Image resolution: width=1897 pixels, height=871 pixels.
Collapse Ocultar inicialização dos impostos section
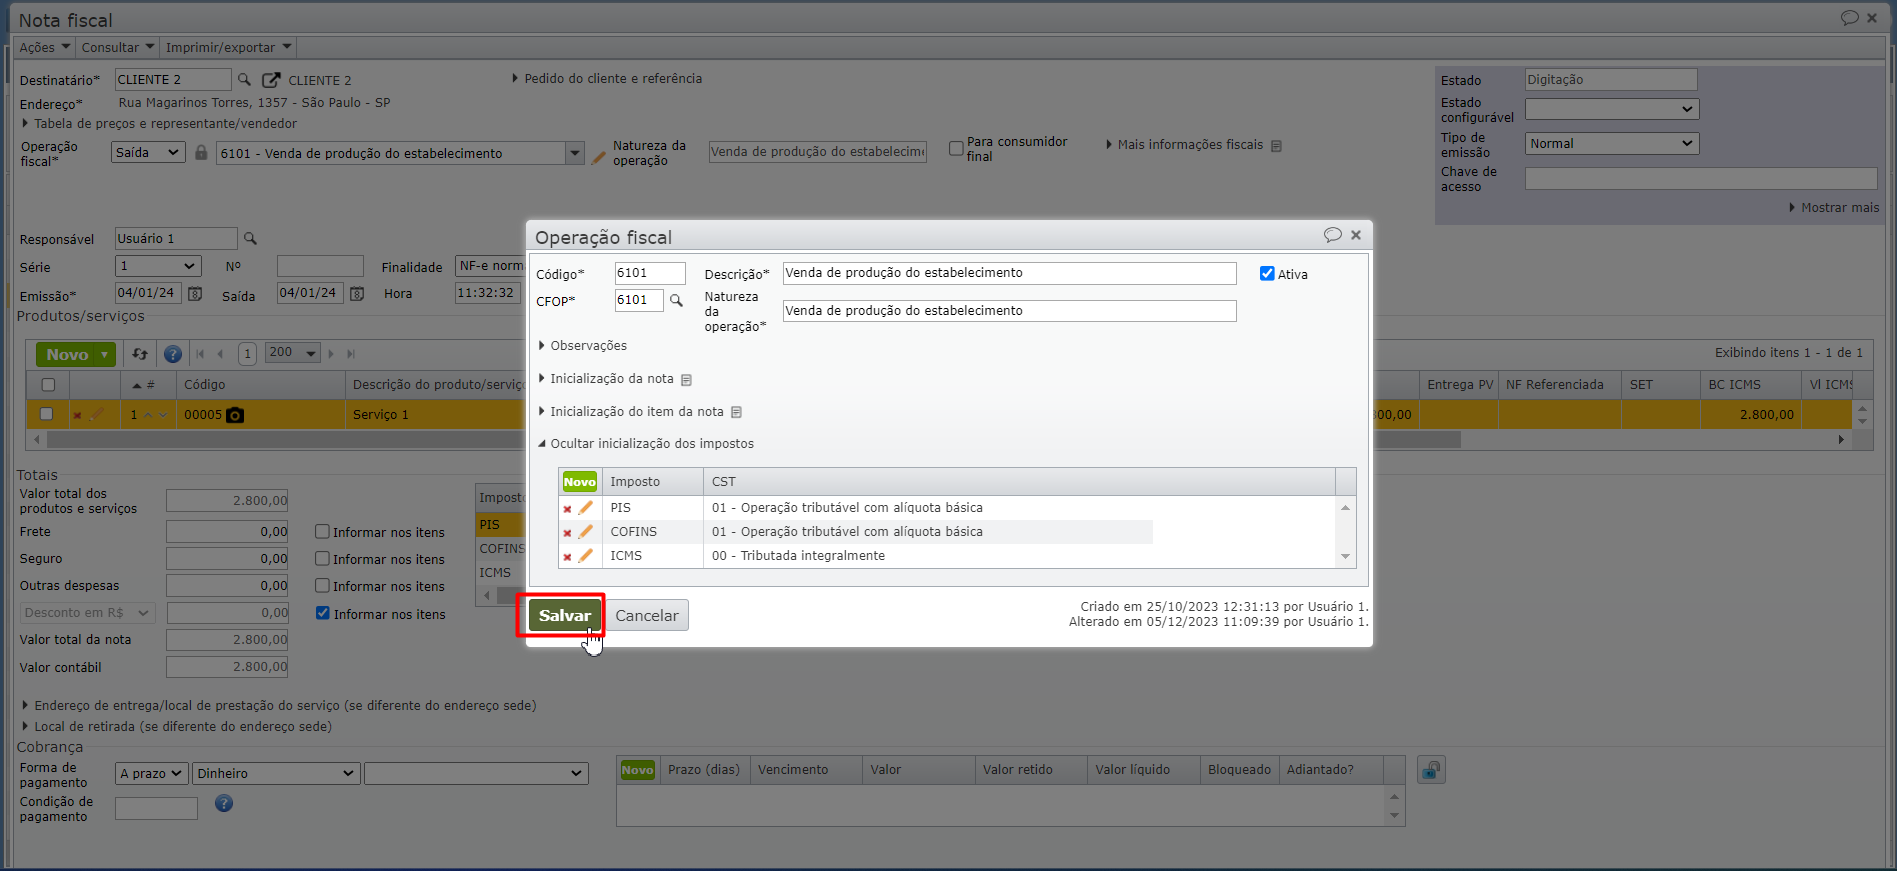pyautogui.click(x=646, y=444)
